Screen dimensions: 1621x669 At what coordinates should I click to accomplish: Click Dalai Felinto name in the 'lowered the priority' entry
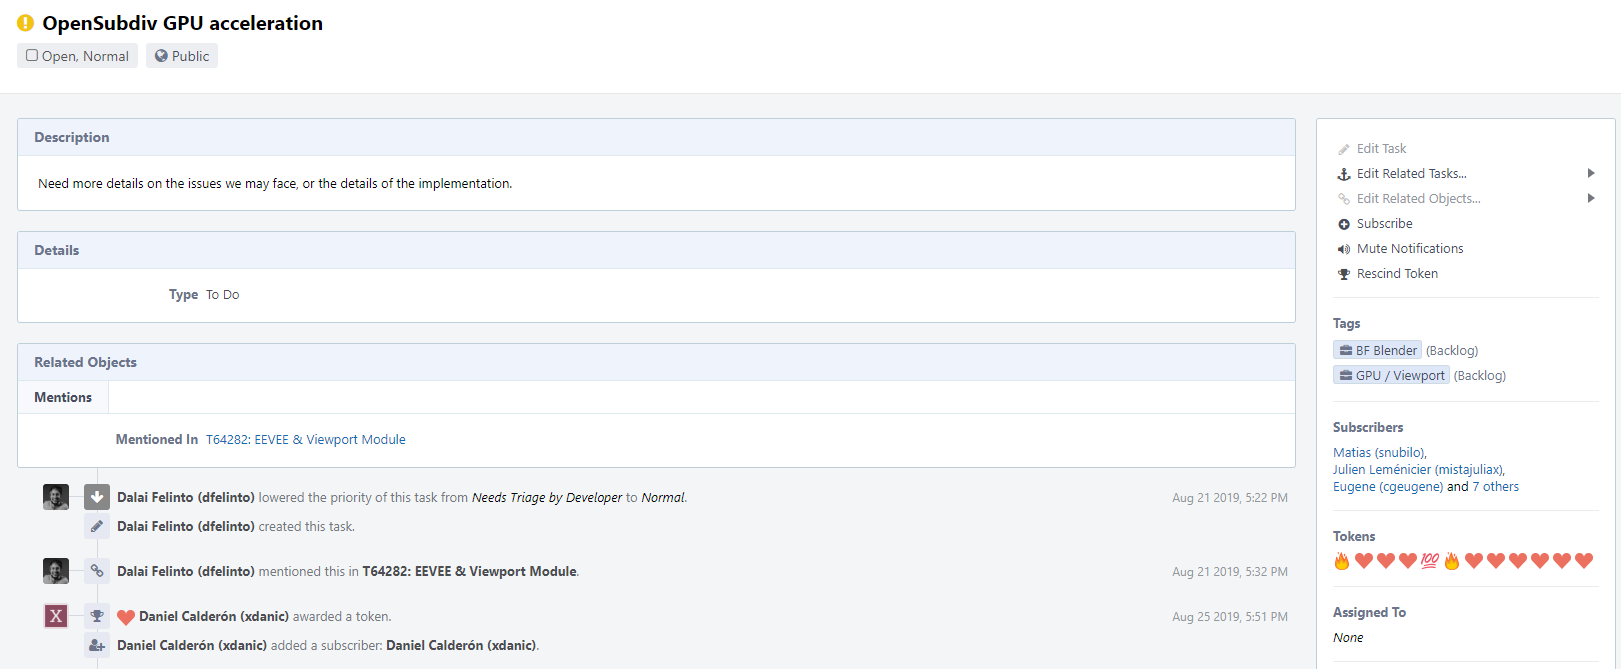click(x=186, y=498)
